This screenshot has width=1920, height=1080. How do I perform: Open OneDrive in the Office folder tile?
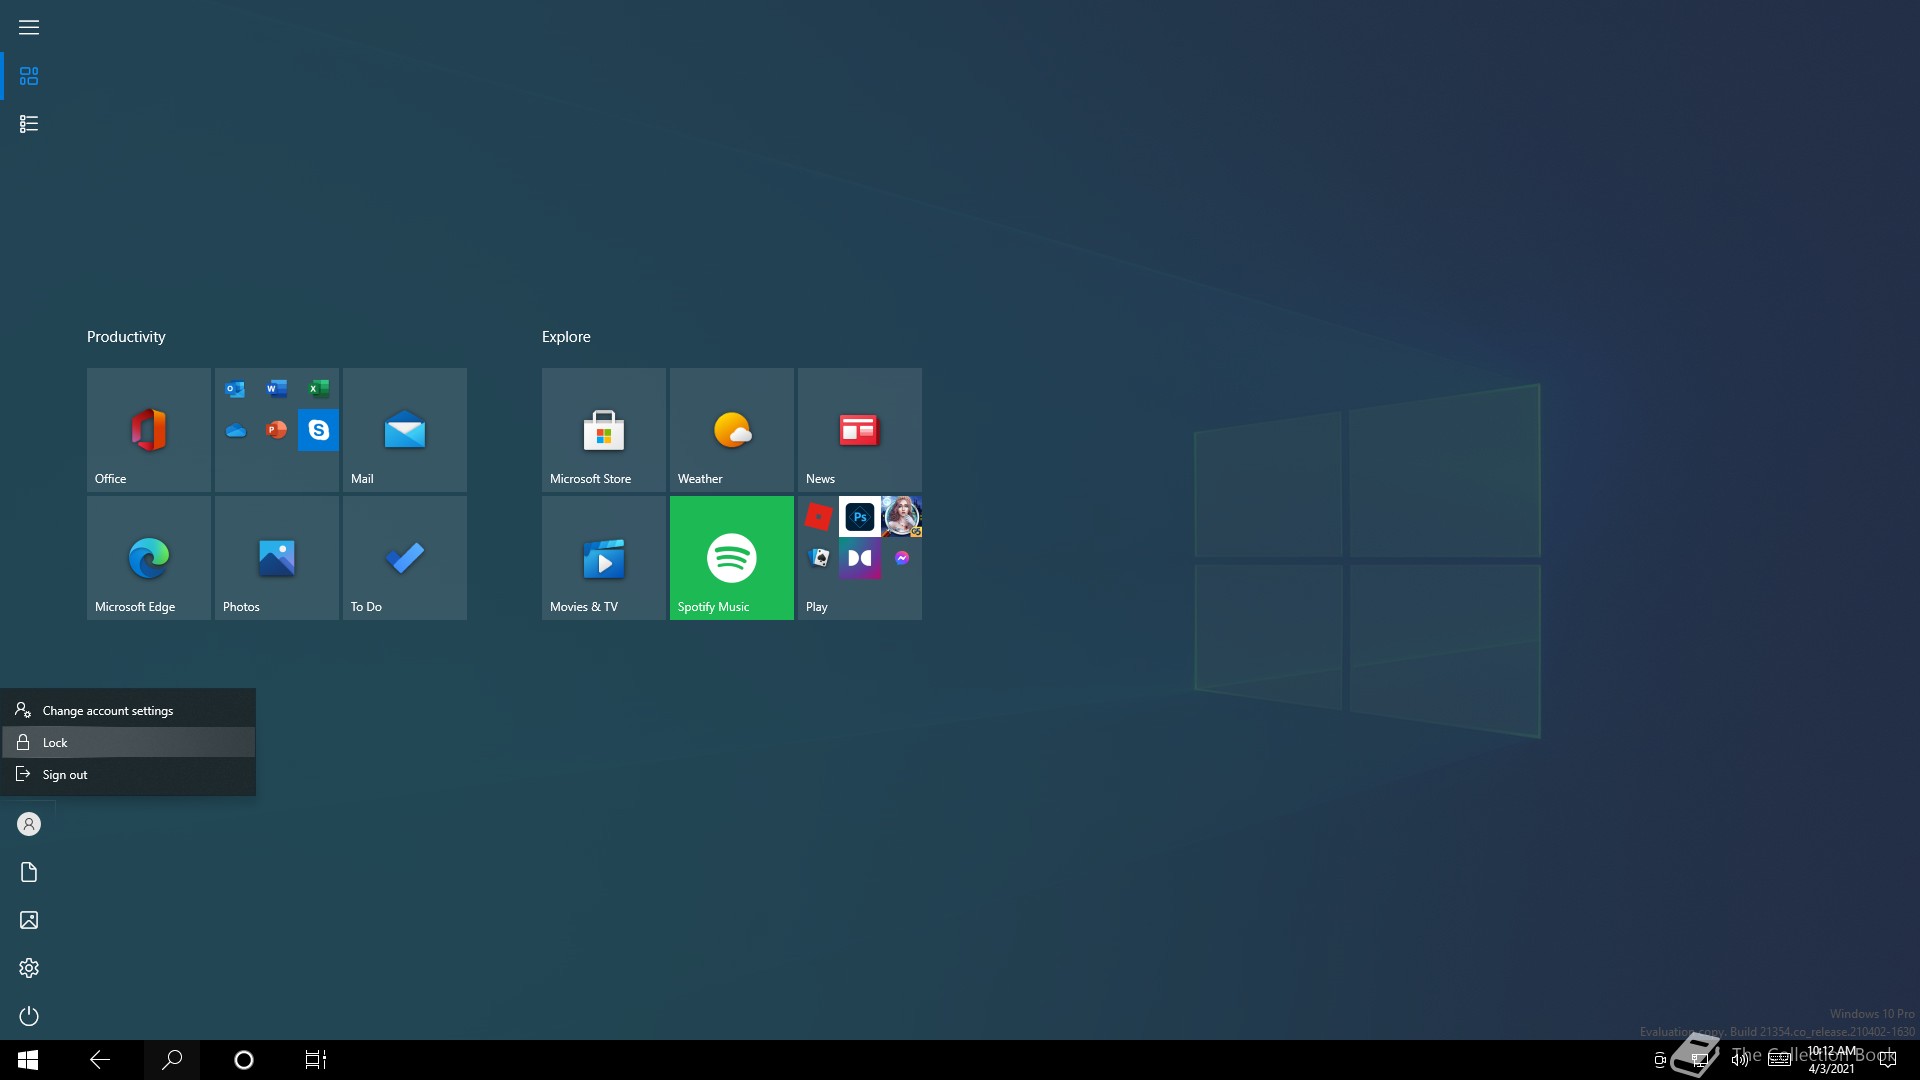click(235, 430)
